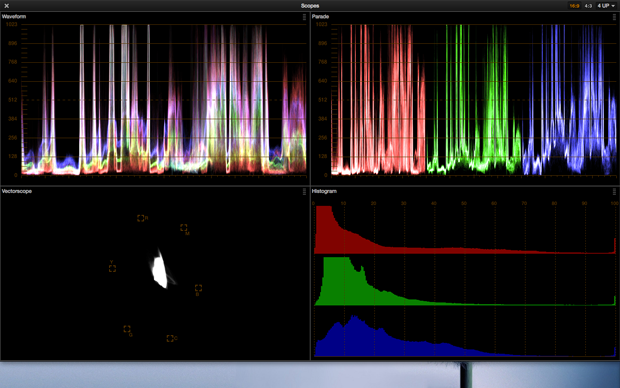Click the red channel histogram graph
Screen dimensions: 620x388
coord(465,230)
